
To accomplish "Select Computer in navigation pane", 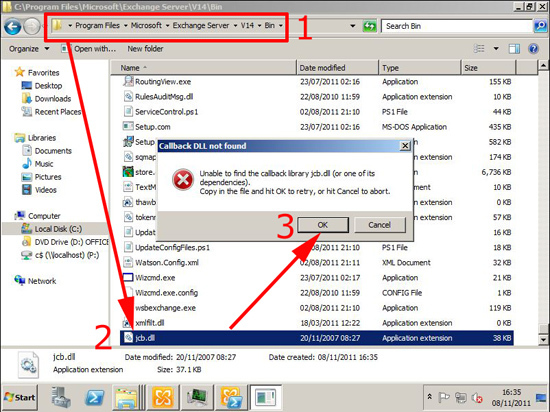I will tap(37, 216).
